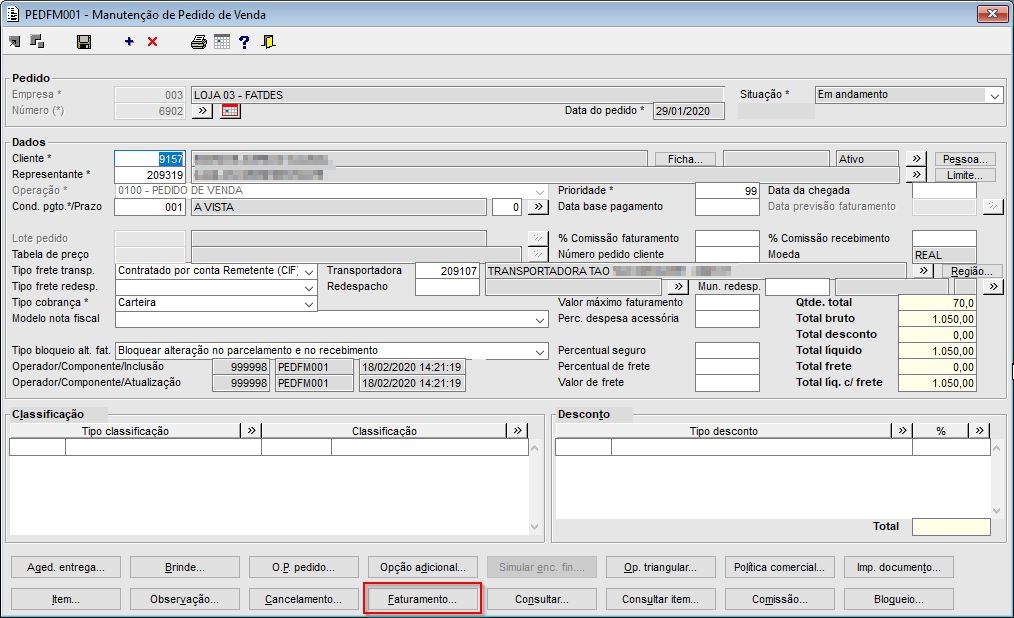Viewport: 1014px width, 618px height.
Task: Click the Valor de frete field
Action: 727,383
